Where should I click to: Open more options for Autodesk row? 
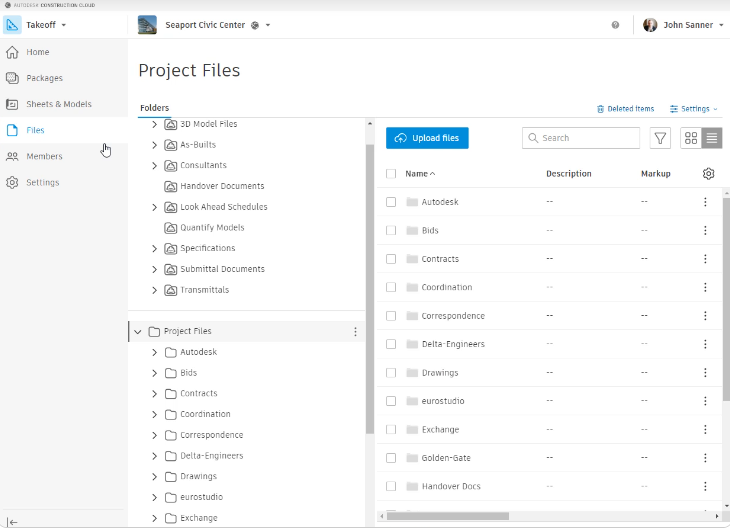tap(705, 202)
